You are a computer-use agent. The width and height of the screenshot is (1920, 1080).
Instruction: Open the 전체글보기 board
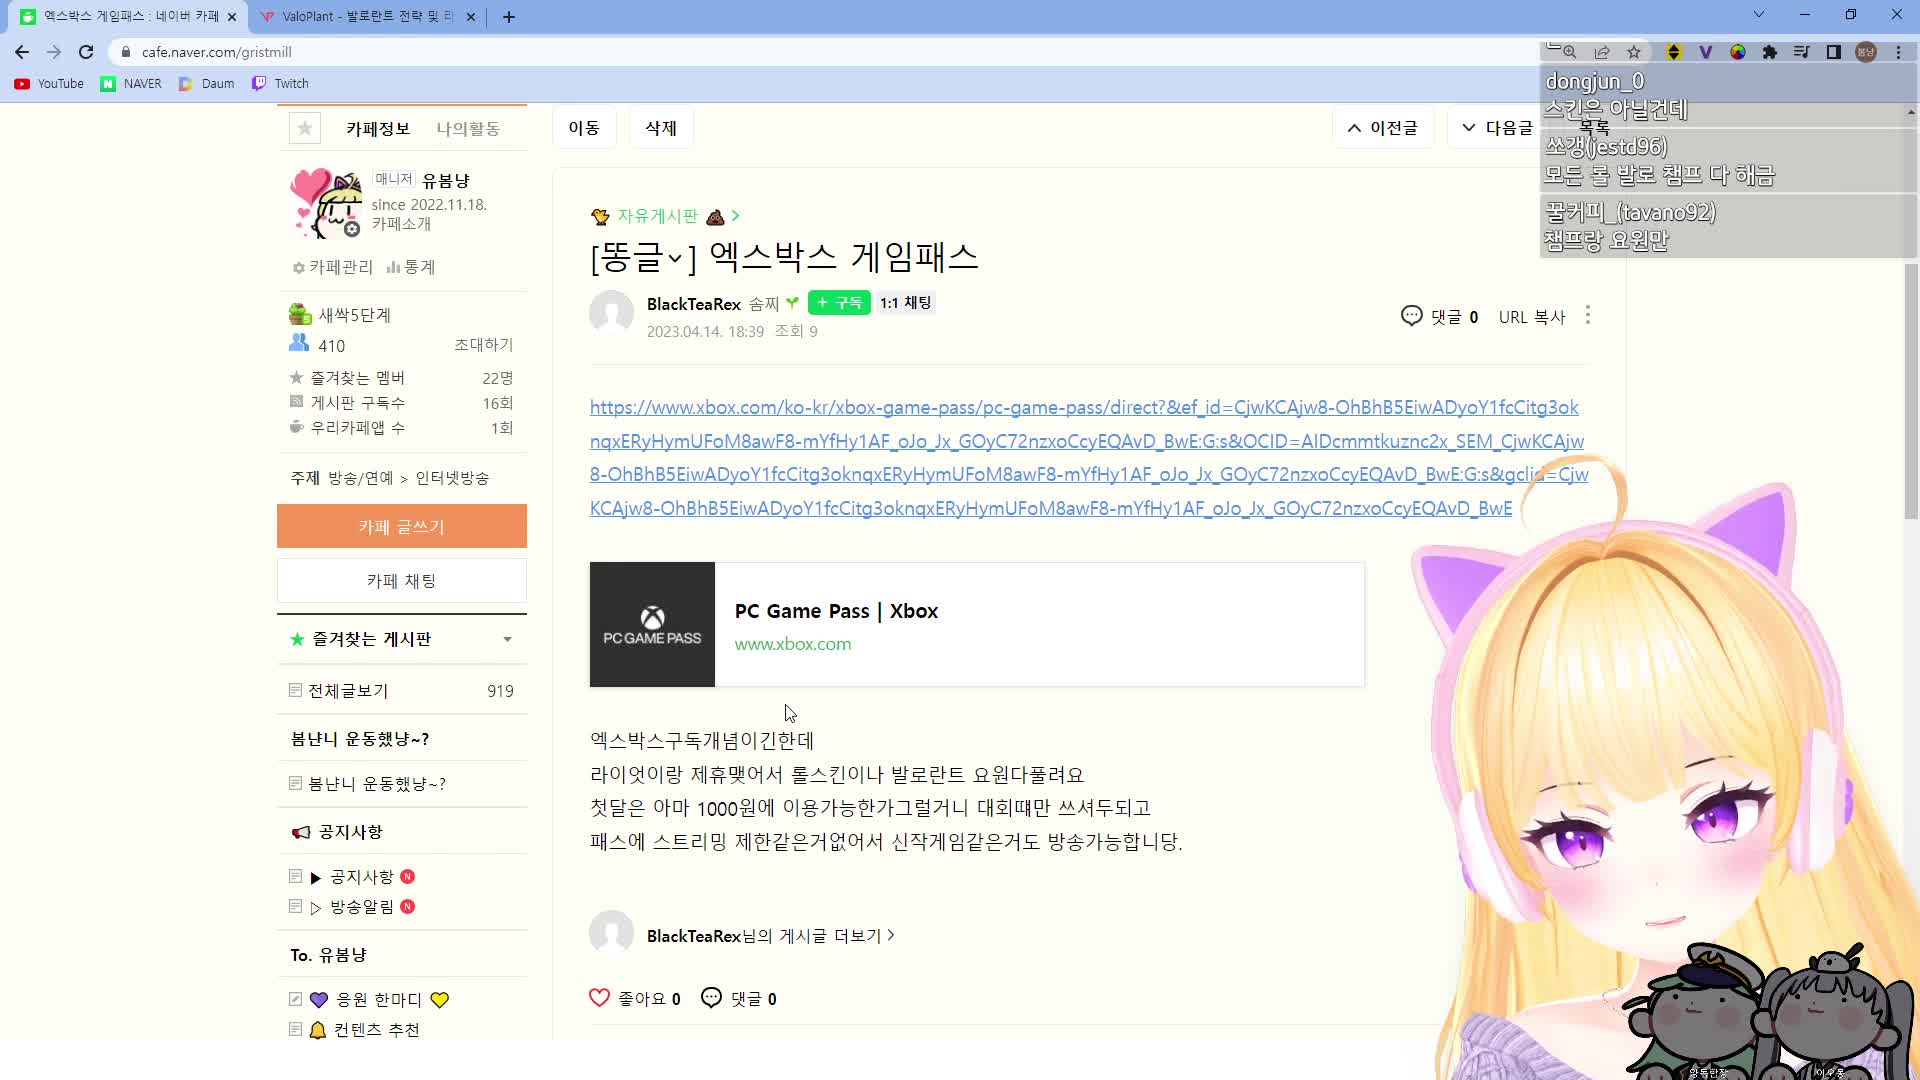[x=348, y=691]
